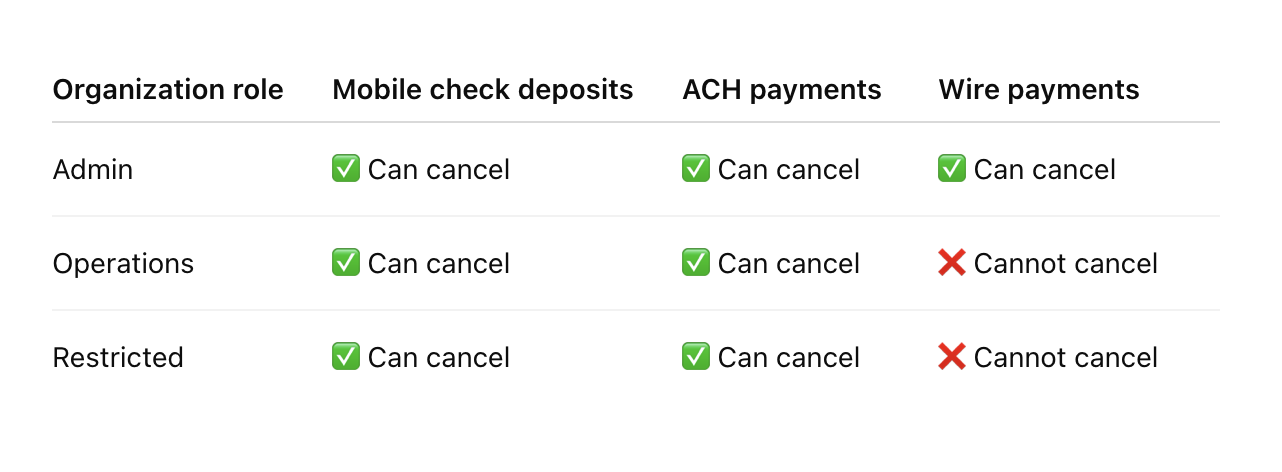The width and height of the screenshot is (1282, 472).
Task: Click the green checkmark for Operations ACH payments
Action: click(696, 264)
